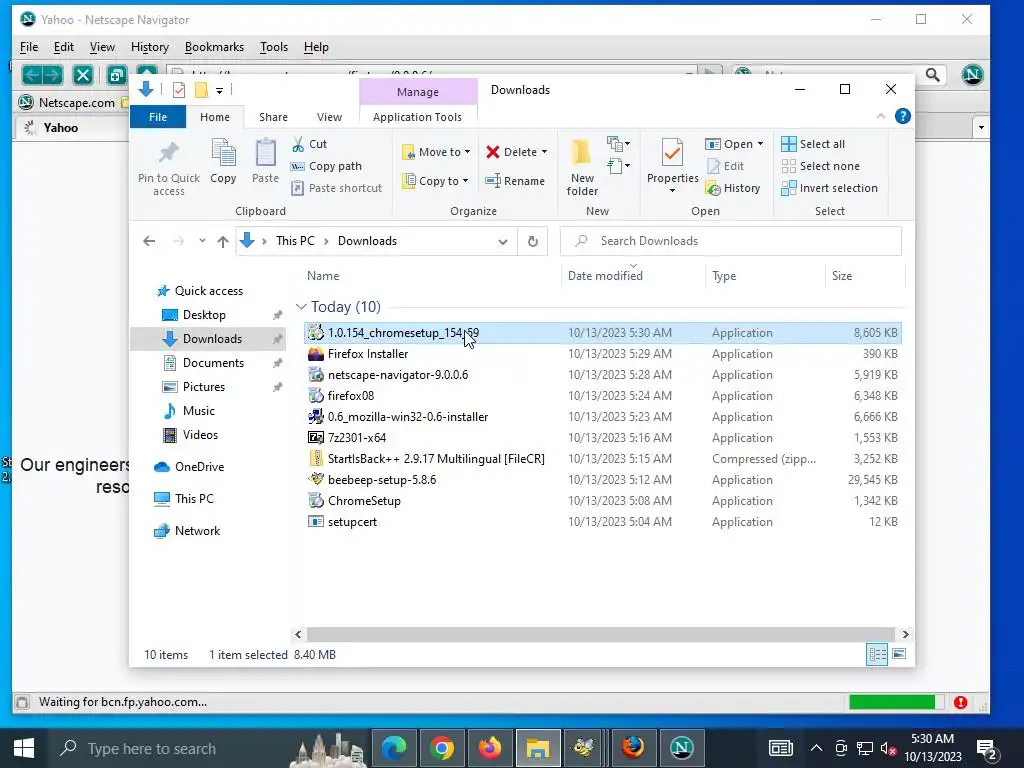The height and width of the screenshot is (768, 1024).
Task: Click the Copy button in ribbon
Action: click(x=223, y=161)
